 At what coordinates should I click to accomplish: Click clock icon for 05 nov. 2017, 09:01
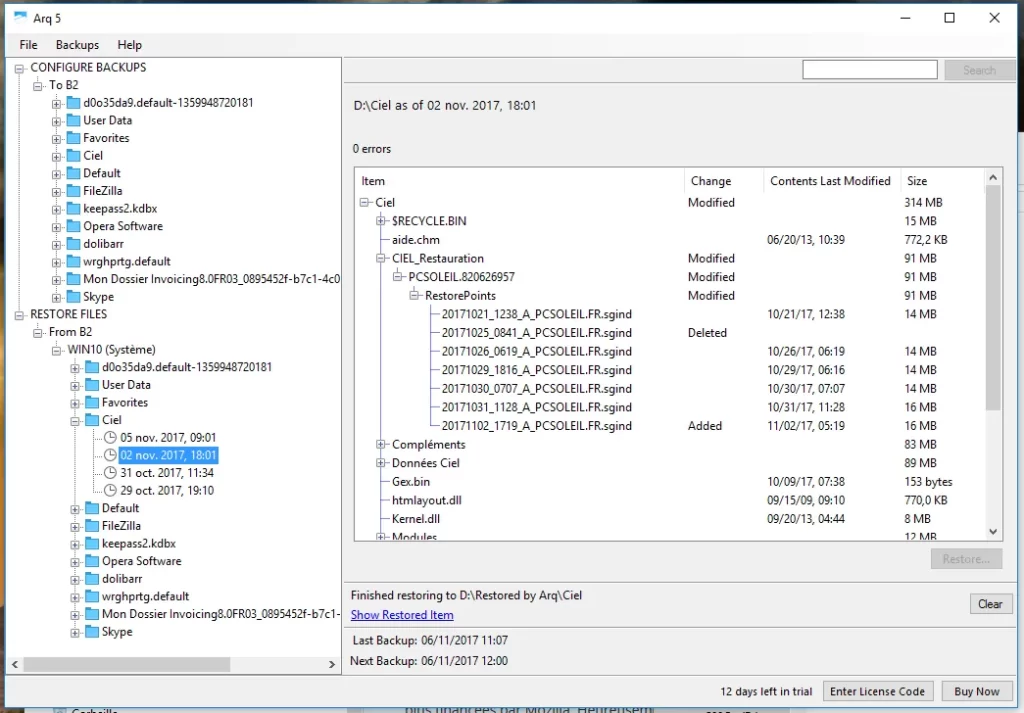click(x=110, y=437)
